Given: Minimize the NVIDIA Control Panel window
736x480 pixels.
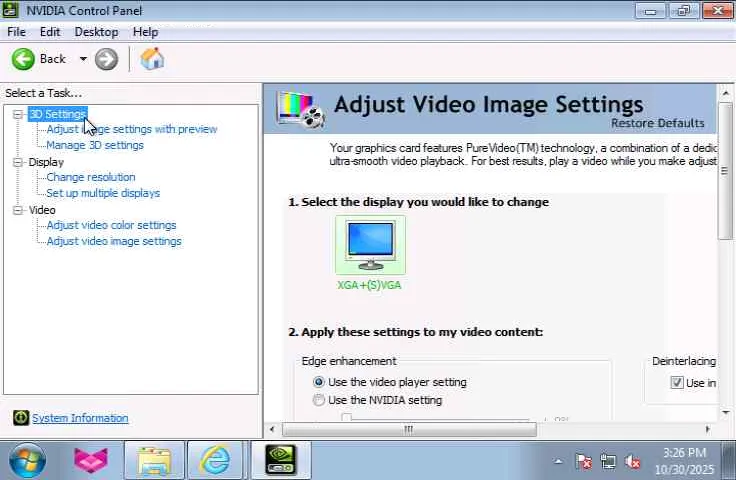Looking at the screenshot, I should pos(650,11).
